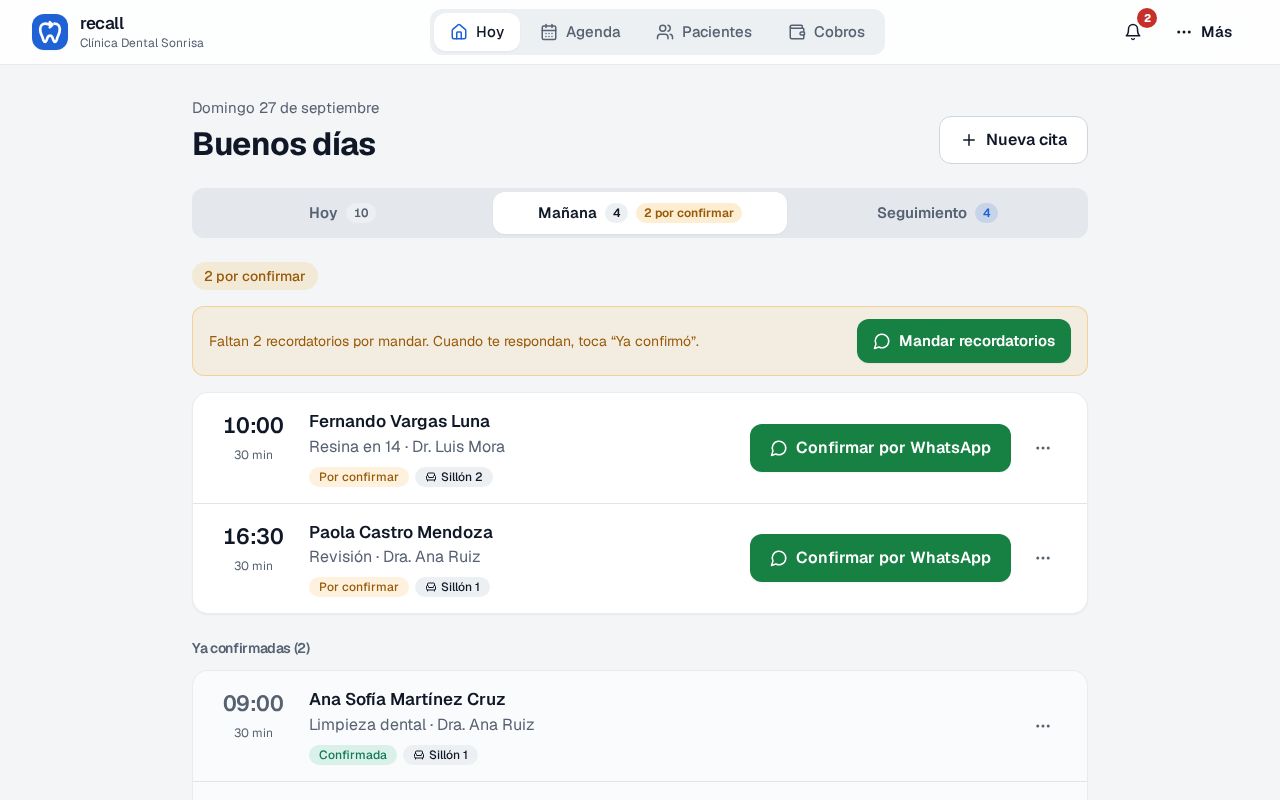Click the Nueva cita button
Image resolution: width=1280 pixels, height=800 pixels.
[x=1013, y=140]
